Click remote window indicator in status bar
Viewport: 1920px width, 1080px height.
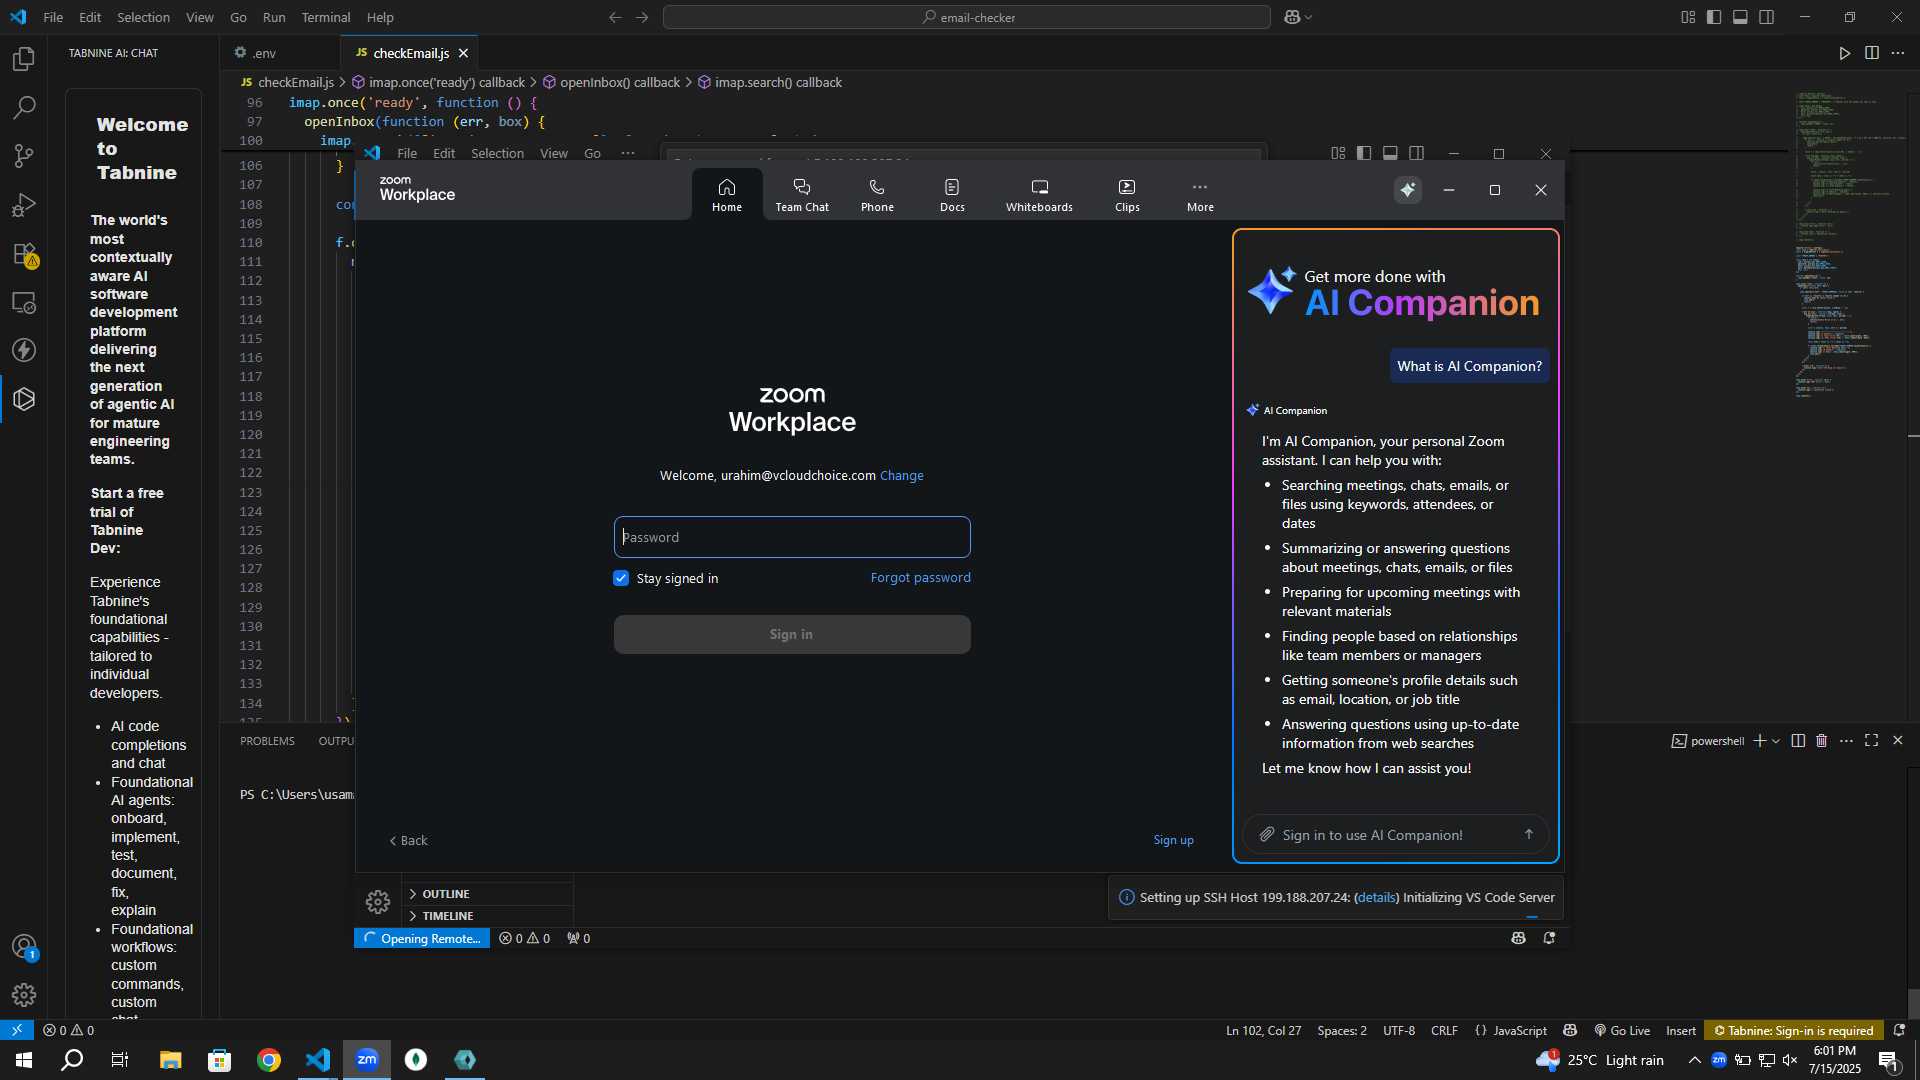point(17,1030)
